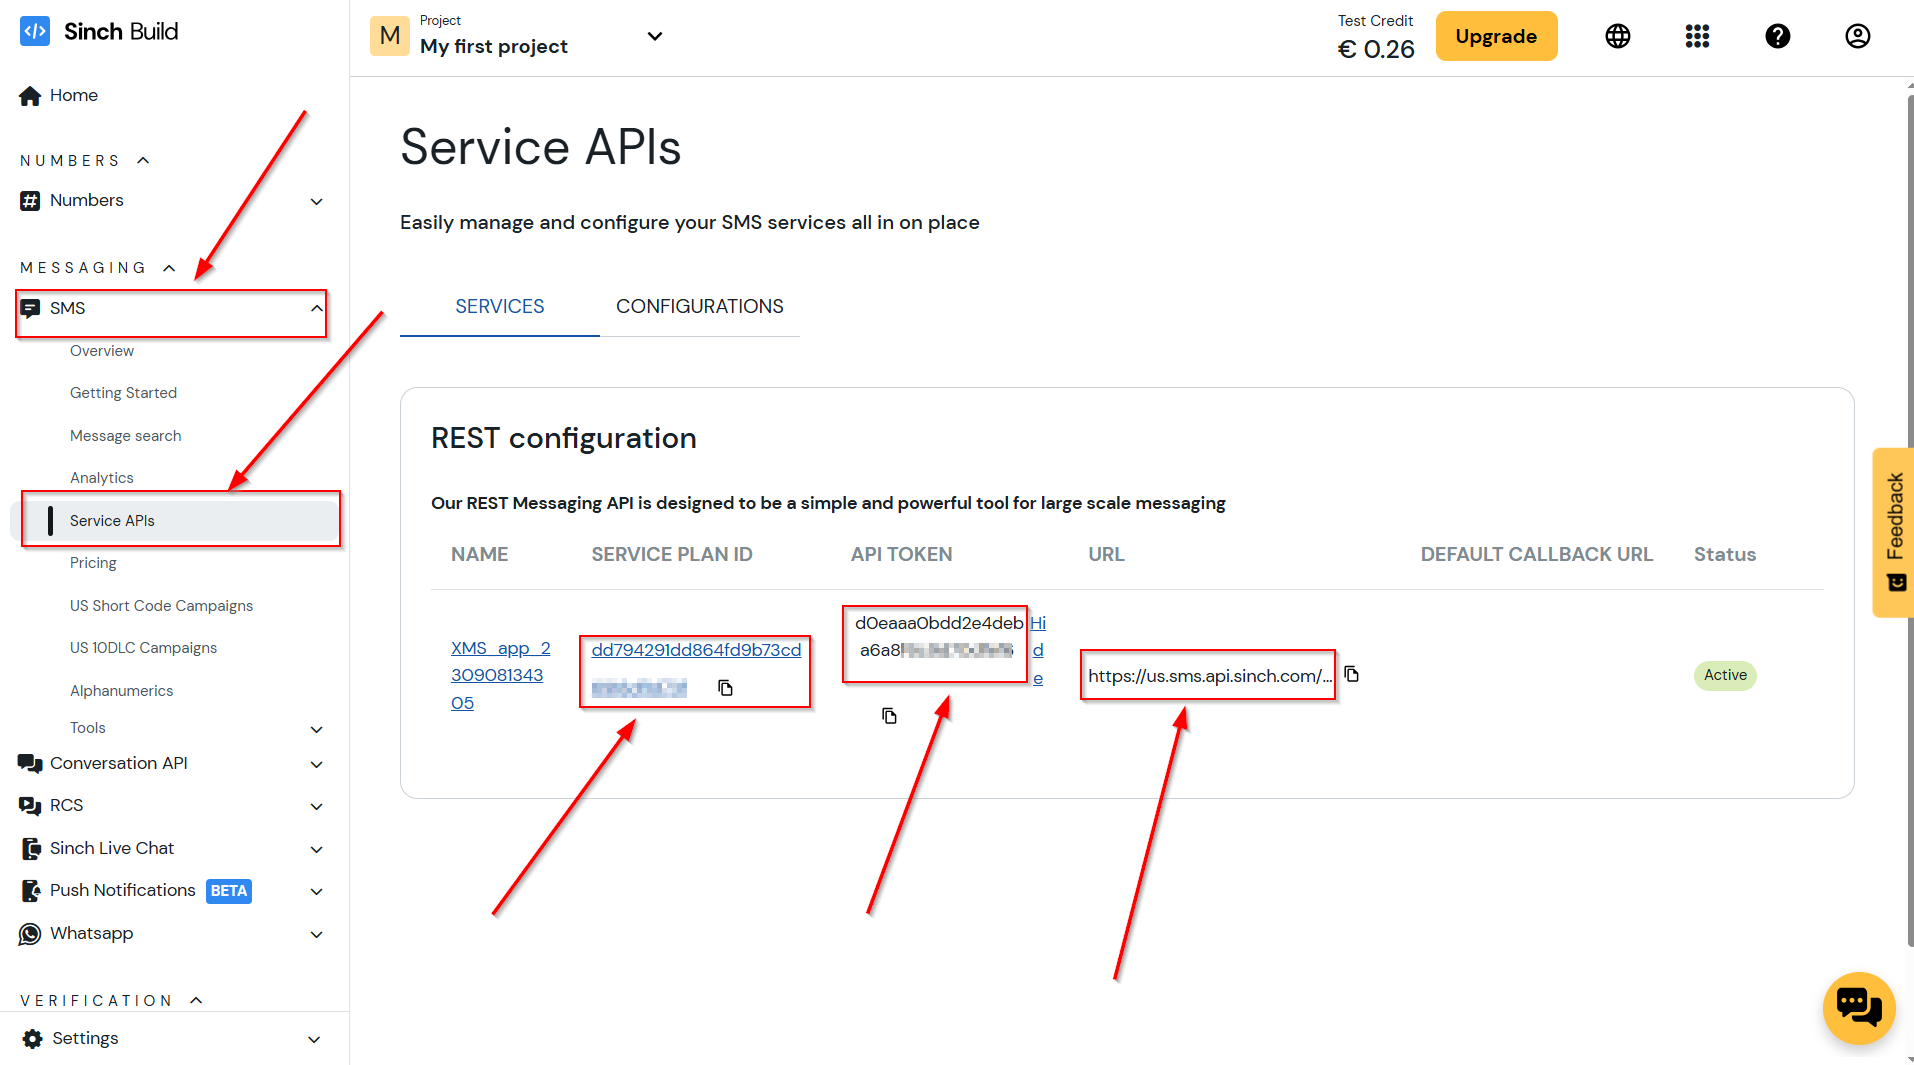This screenshot has height=1065, width=1914.
Task: Expand the Conversation API chevron
Action: pos(316,764)
